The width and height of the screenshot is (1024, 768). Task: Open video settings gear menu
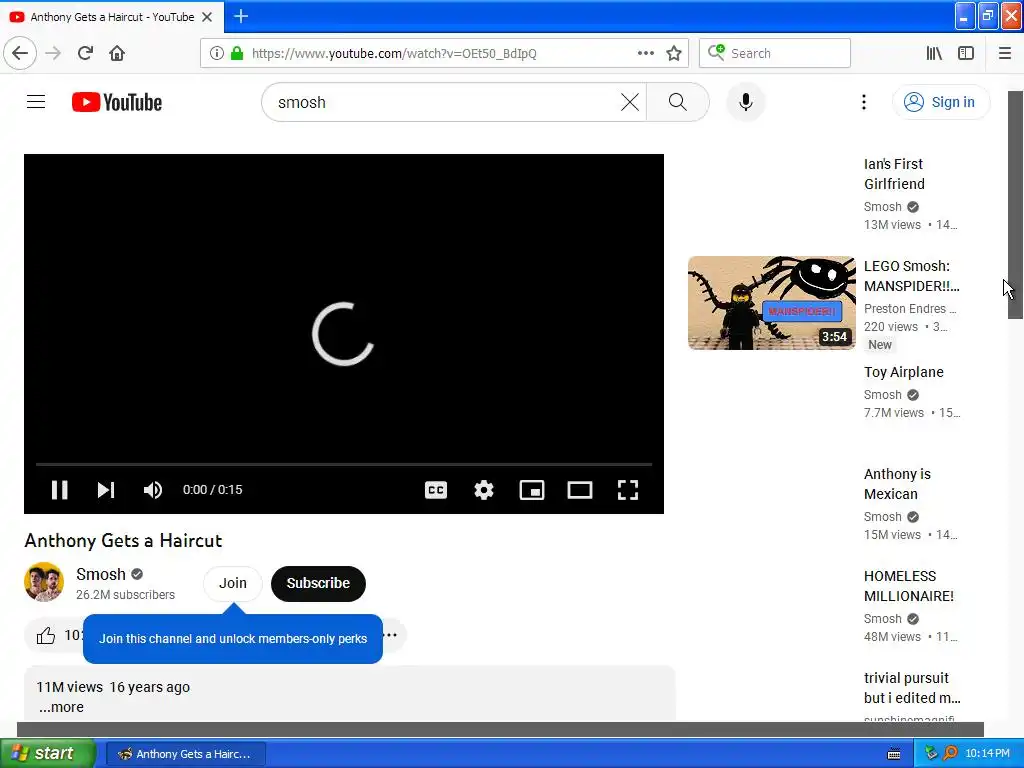(484, 490)
